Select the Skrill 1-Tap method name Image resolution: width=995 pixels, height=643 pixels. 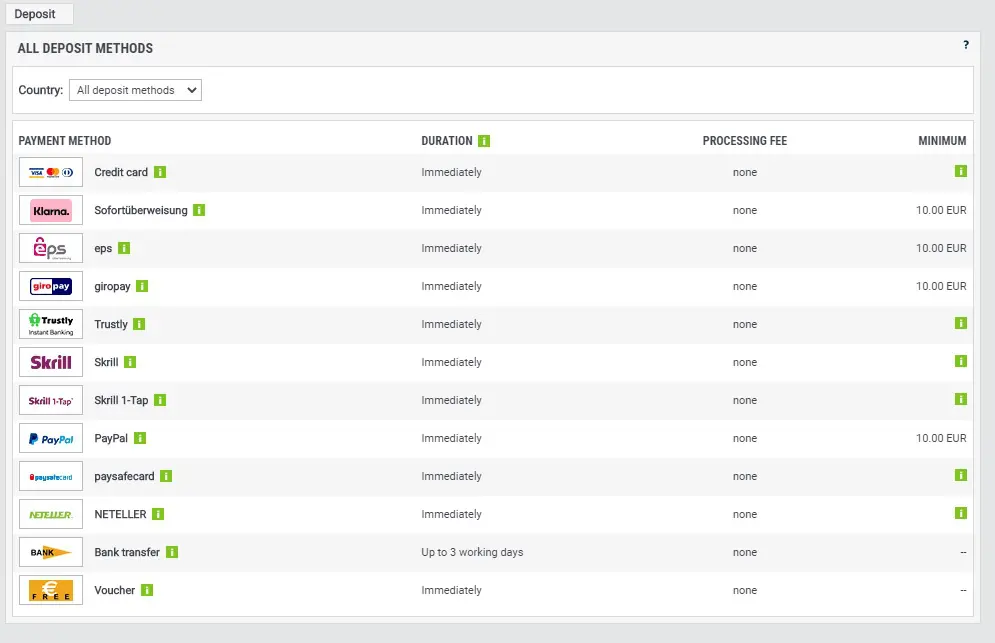[121, 401]
